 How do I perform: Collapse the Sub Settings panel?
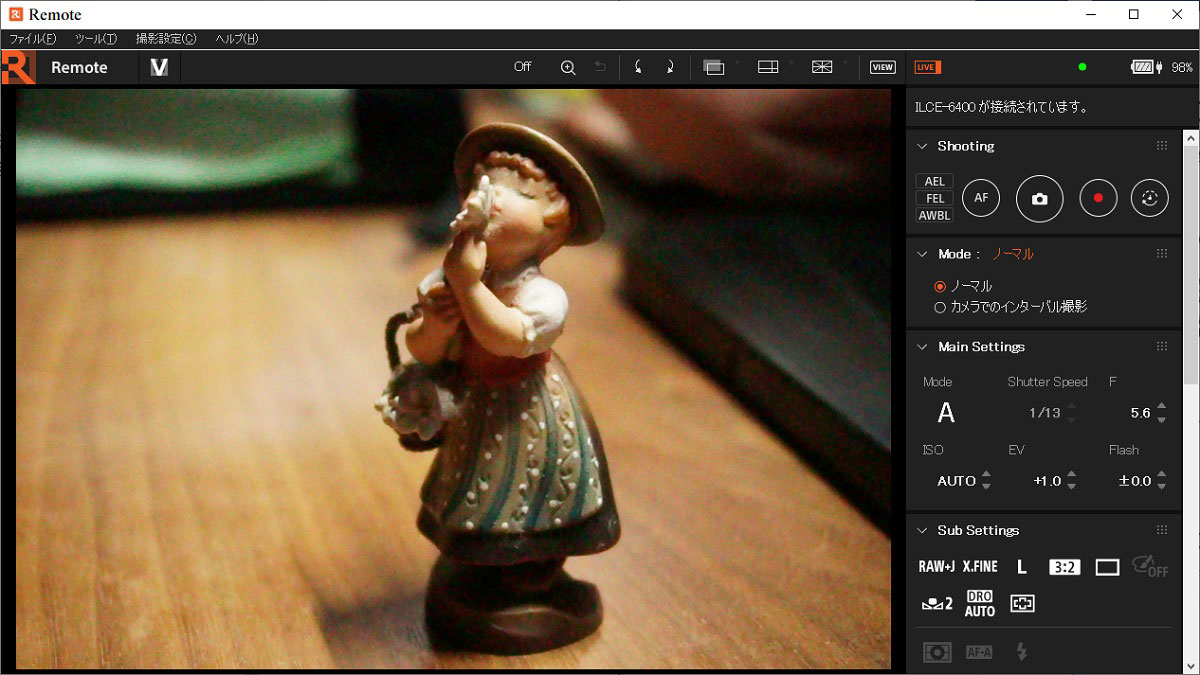[x=923, y=531]
